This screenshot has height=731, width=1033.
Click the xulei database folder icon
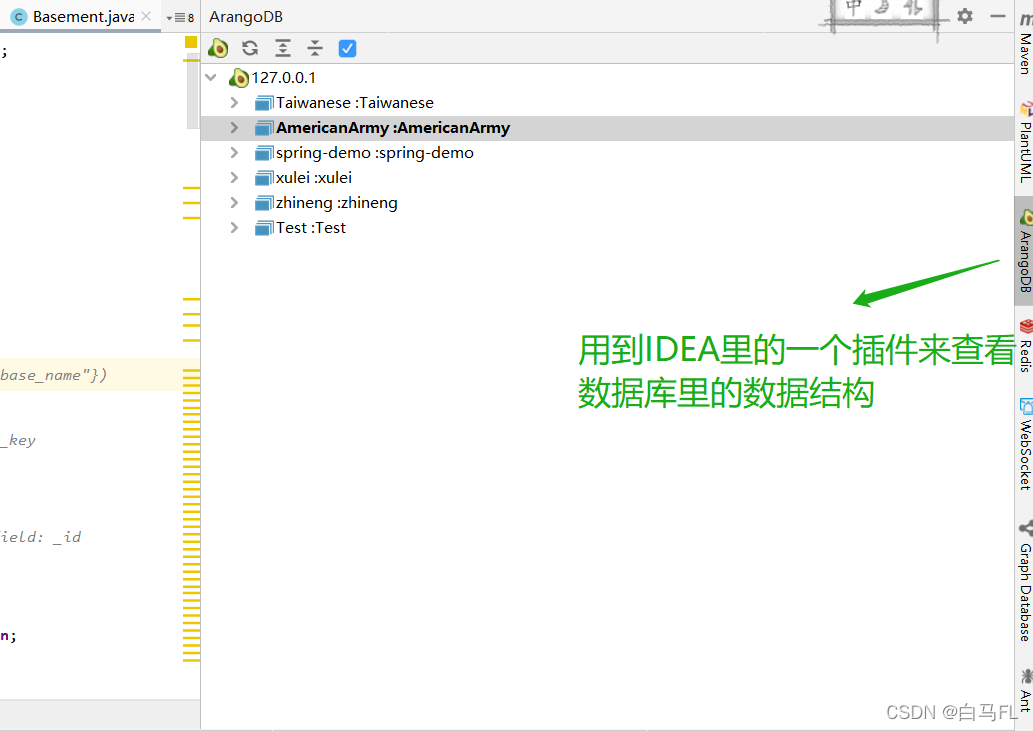tap(264, 178)
